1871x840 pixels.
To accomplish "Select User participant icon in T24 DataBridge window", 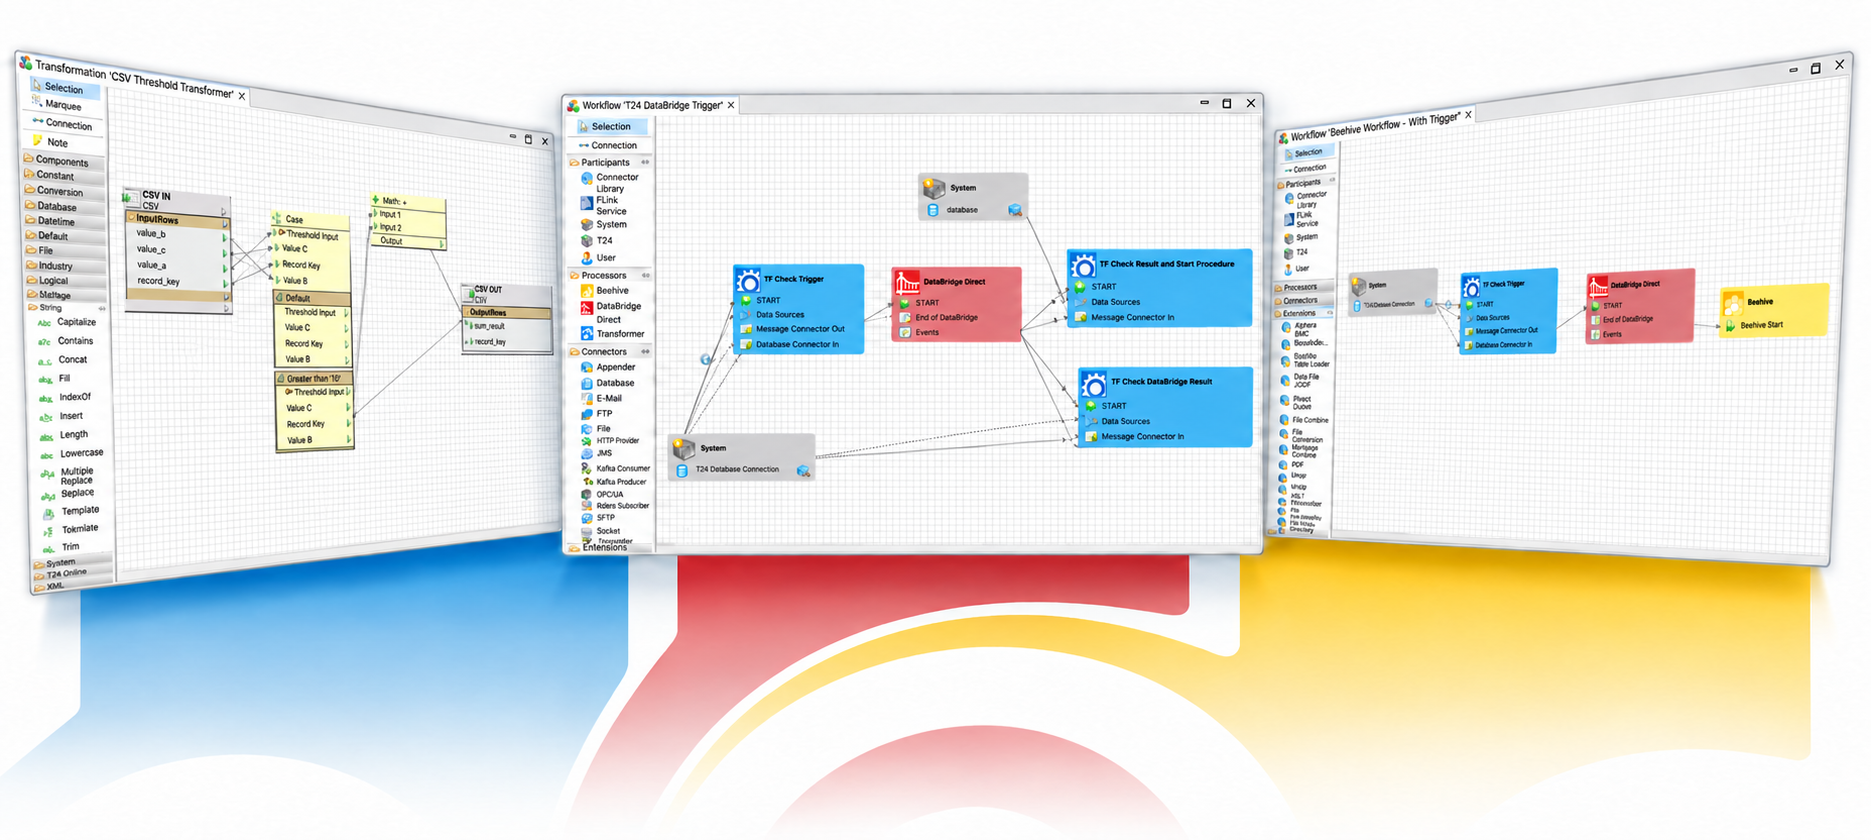I will pos(587,258).
